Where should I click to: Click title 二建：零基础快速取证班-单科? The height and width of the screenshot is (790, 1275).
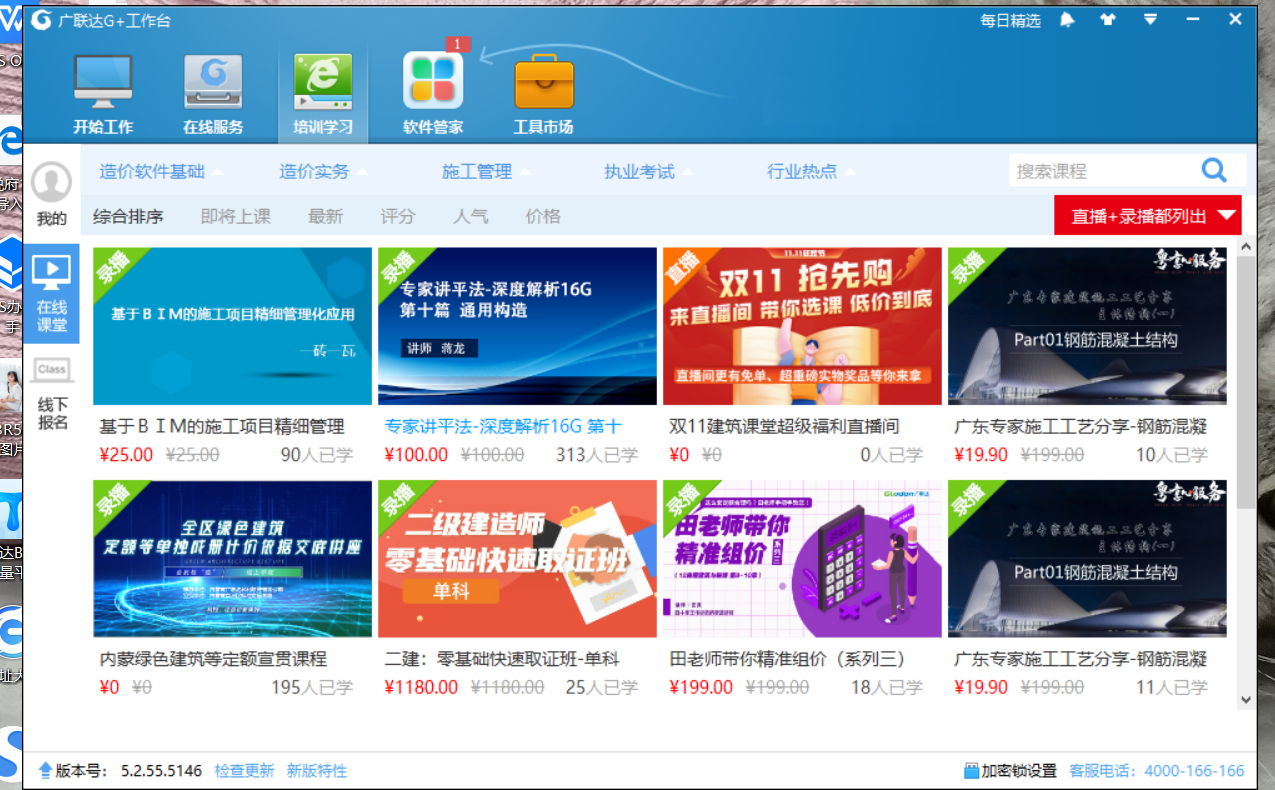click(502, 660)
